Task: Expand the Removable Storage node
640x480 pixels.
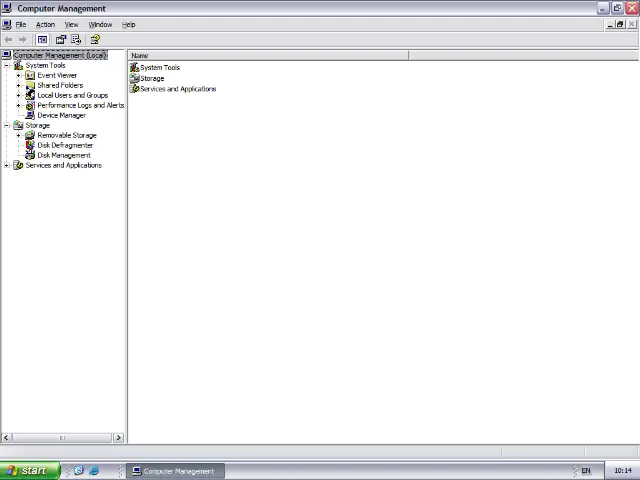Action: [18, 135]
